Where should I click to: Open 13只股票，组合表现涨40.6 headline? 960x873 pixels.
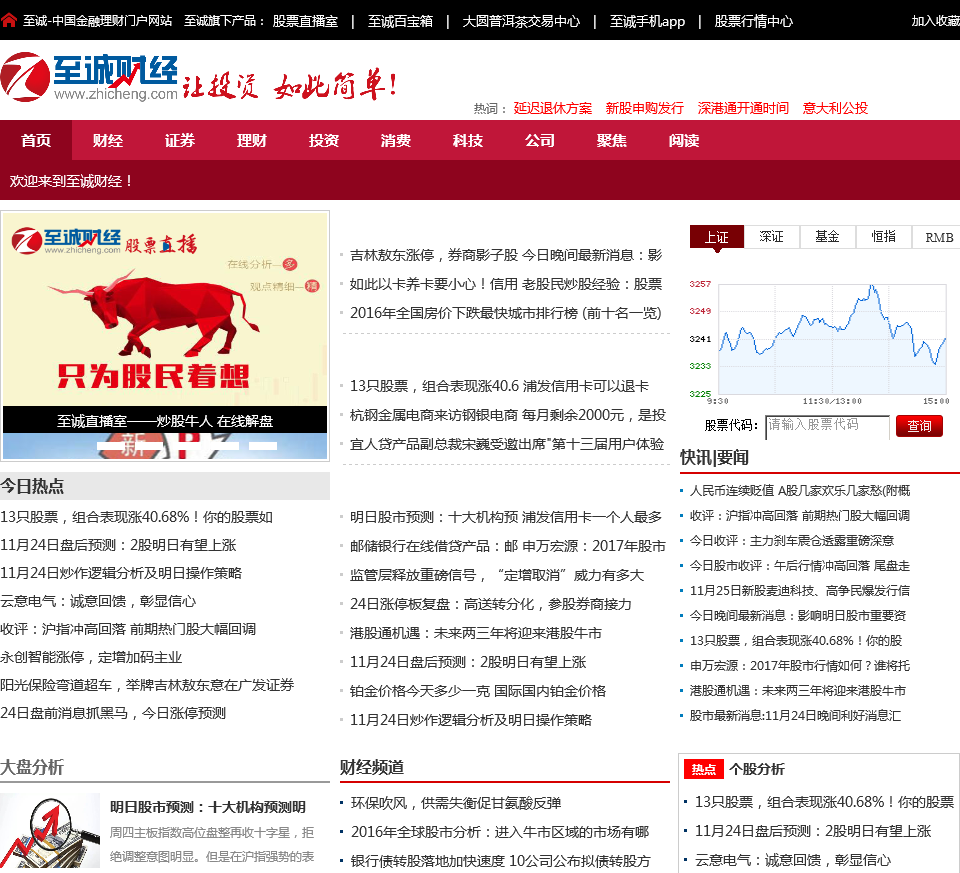tap(434, 386)
